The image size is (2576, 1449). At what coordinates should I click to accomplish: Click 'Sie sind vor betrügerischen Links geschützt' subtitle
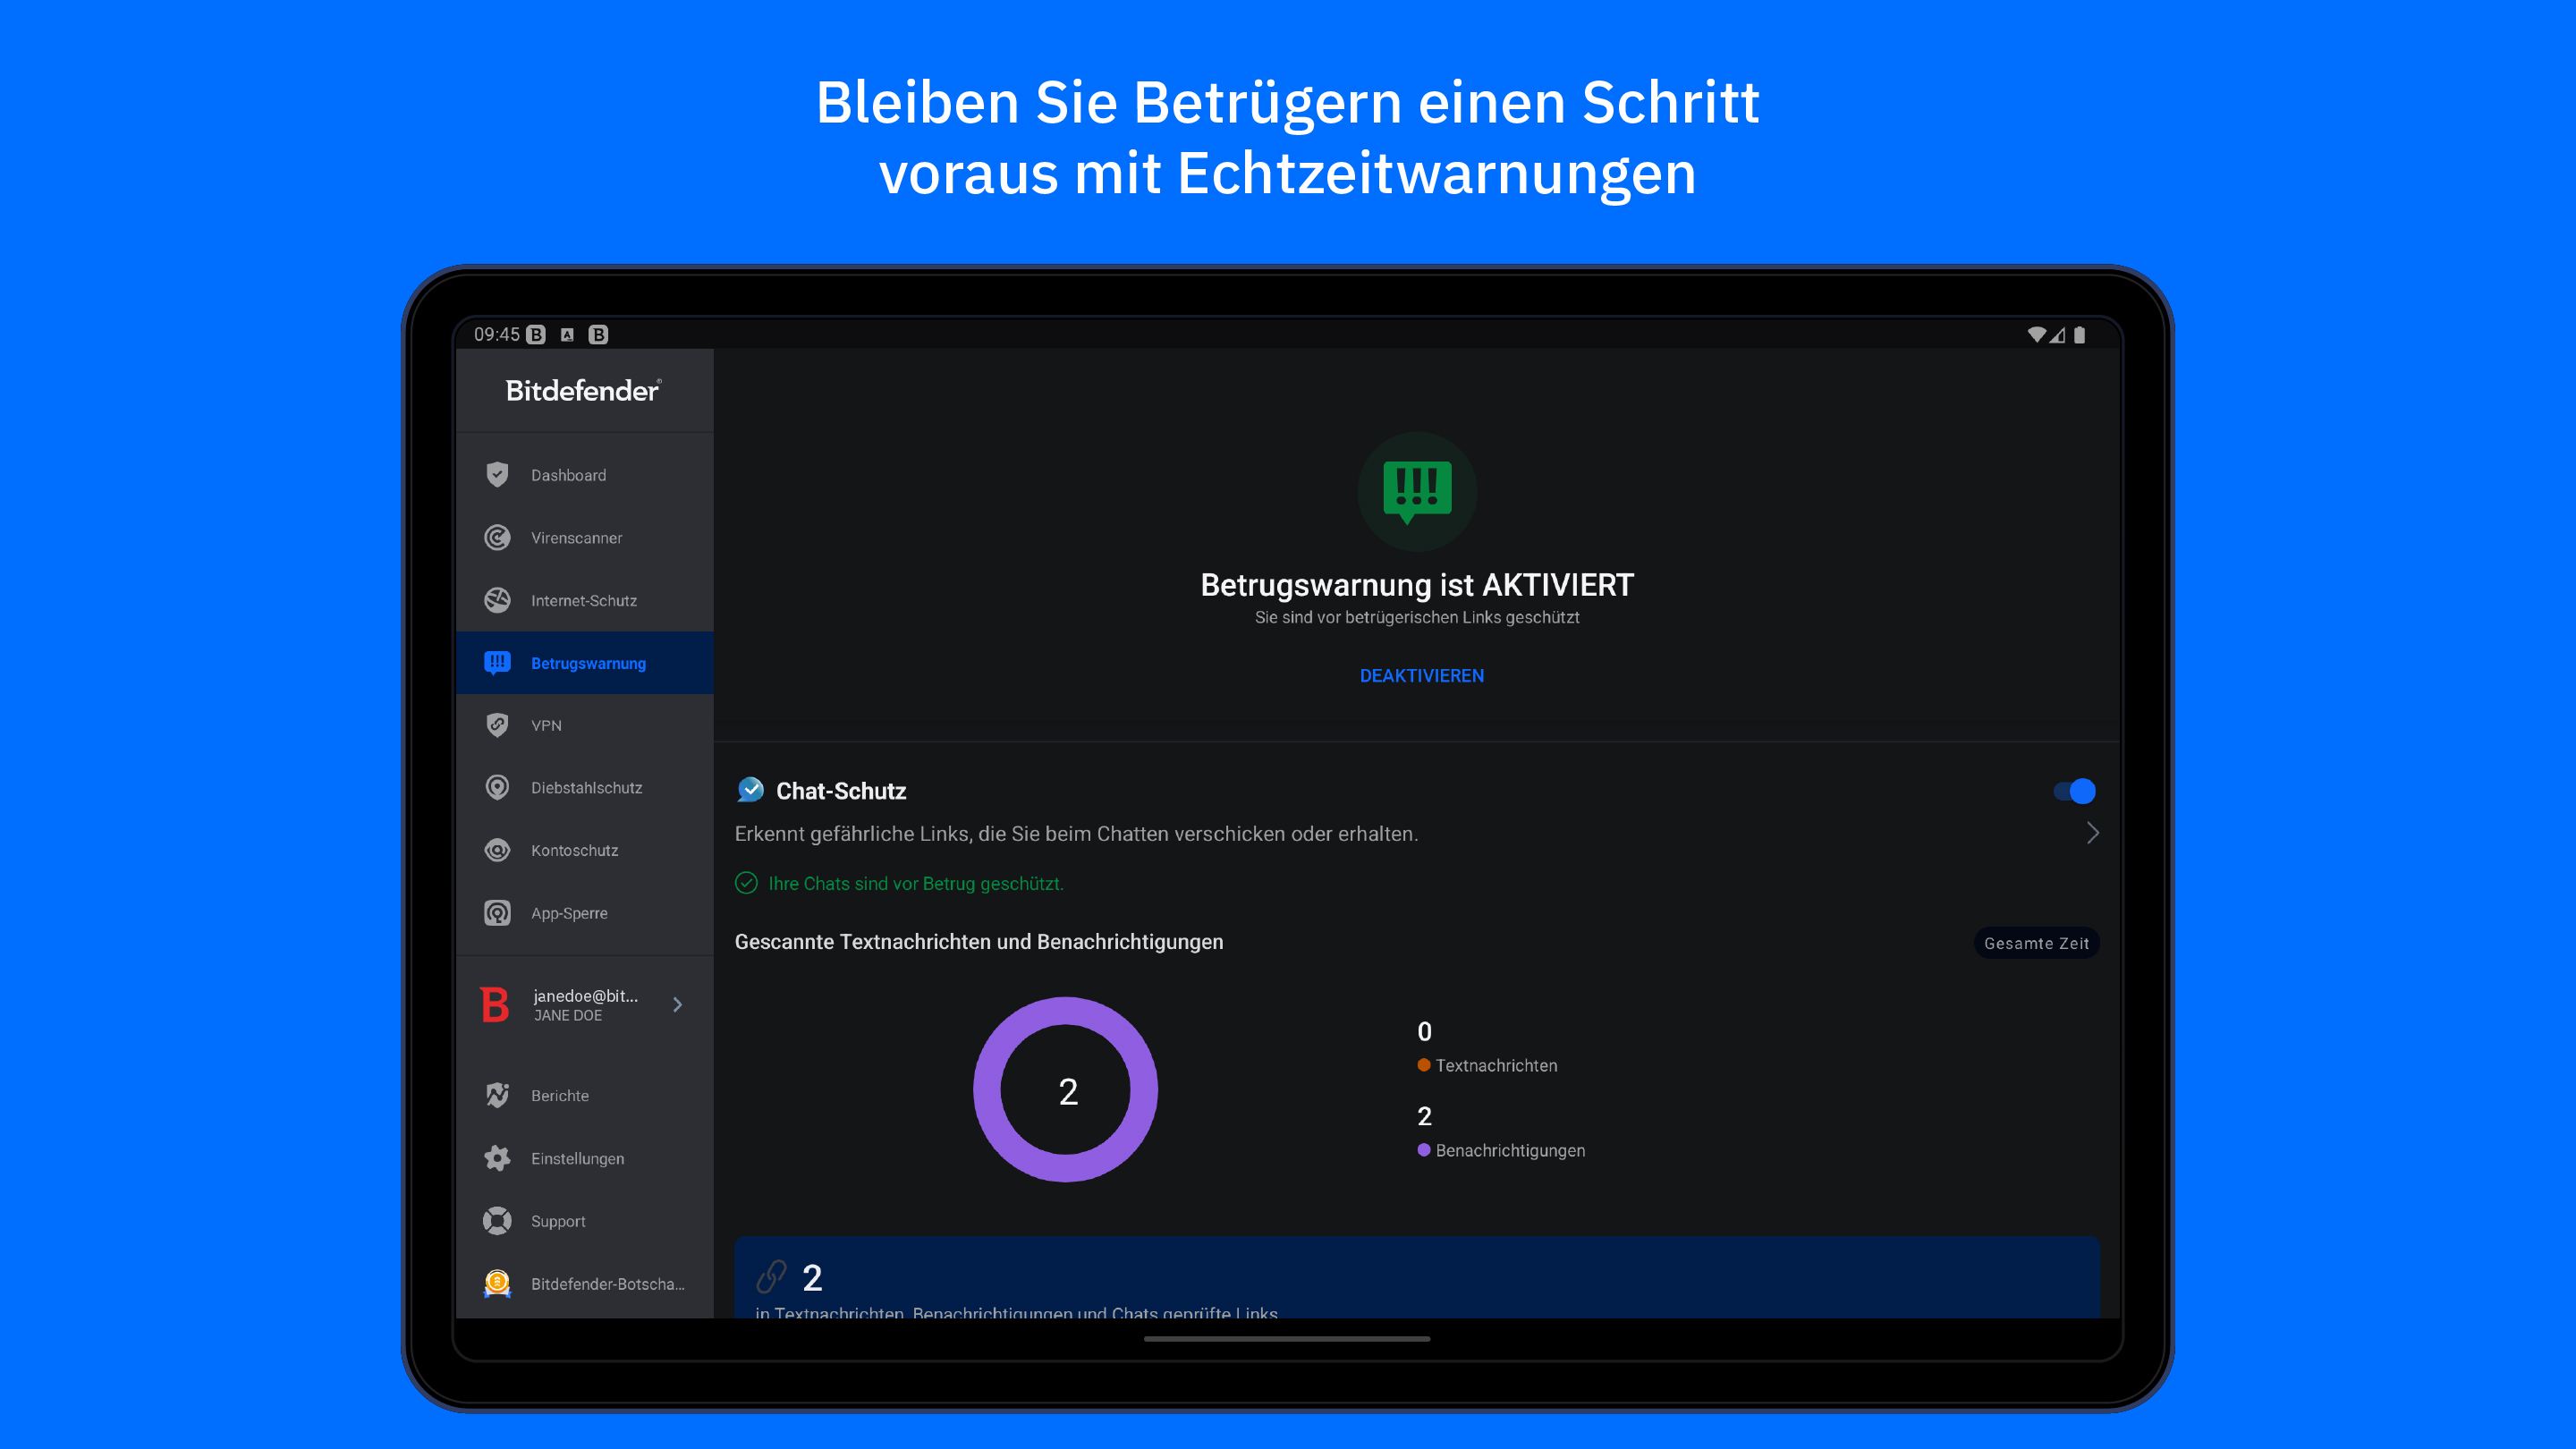[1417, 617]
